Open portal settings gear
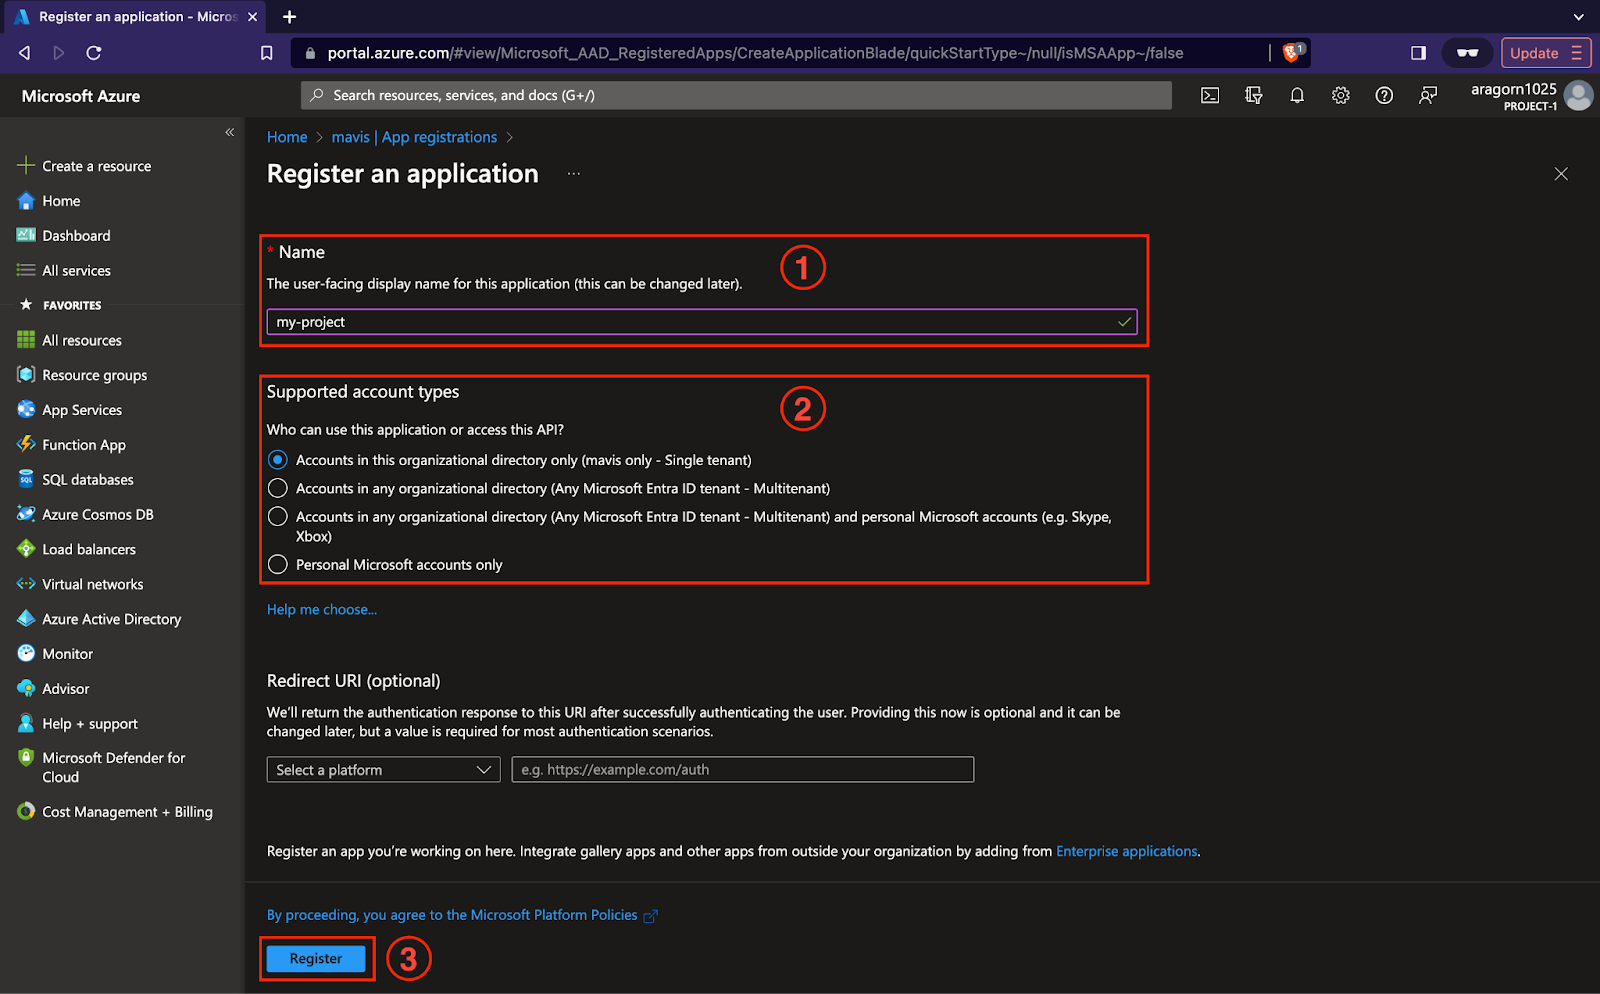 pos(1341,95)
